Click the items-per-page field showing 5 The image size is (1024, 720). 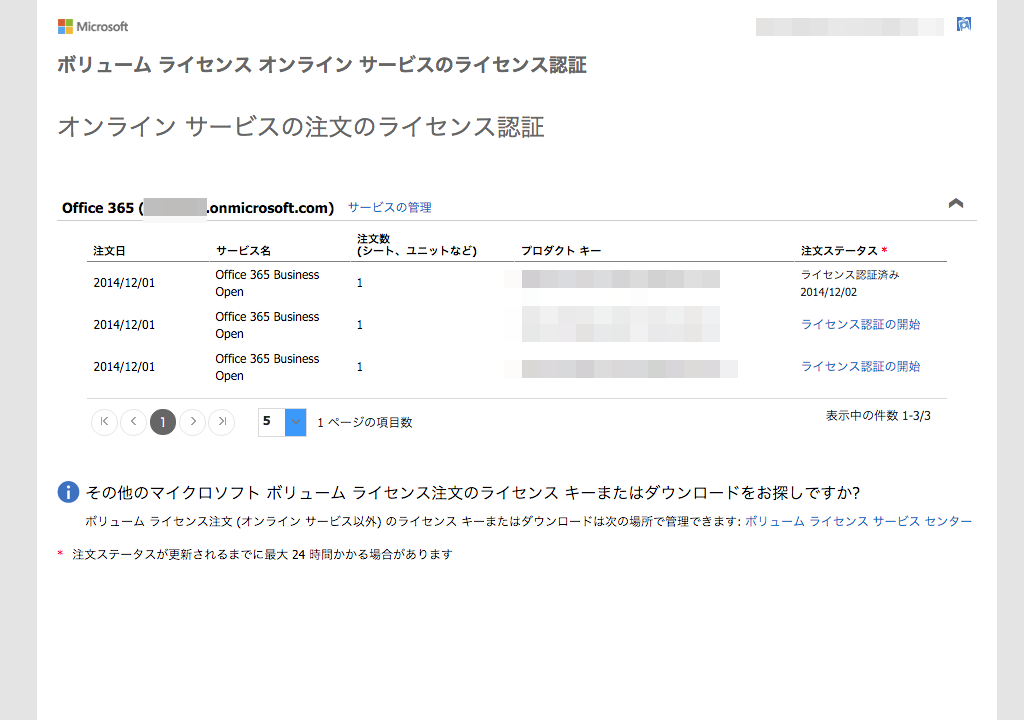(272, 422)
